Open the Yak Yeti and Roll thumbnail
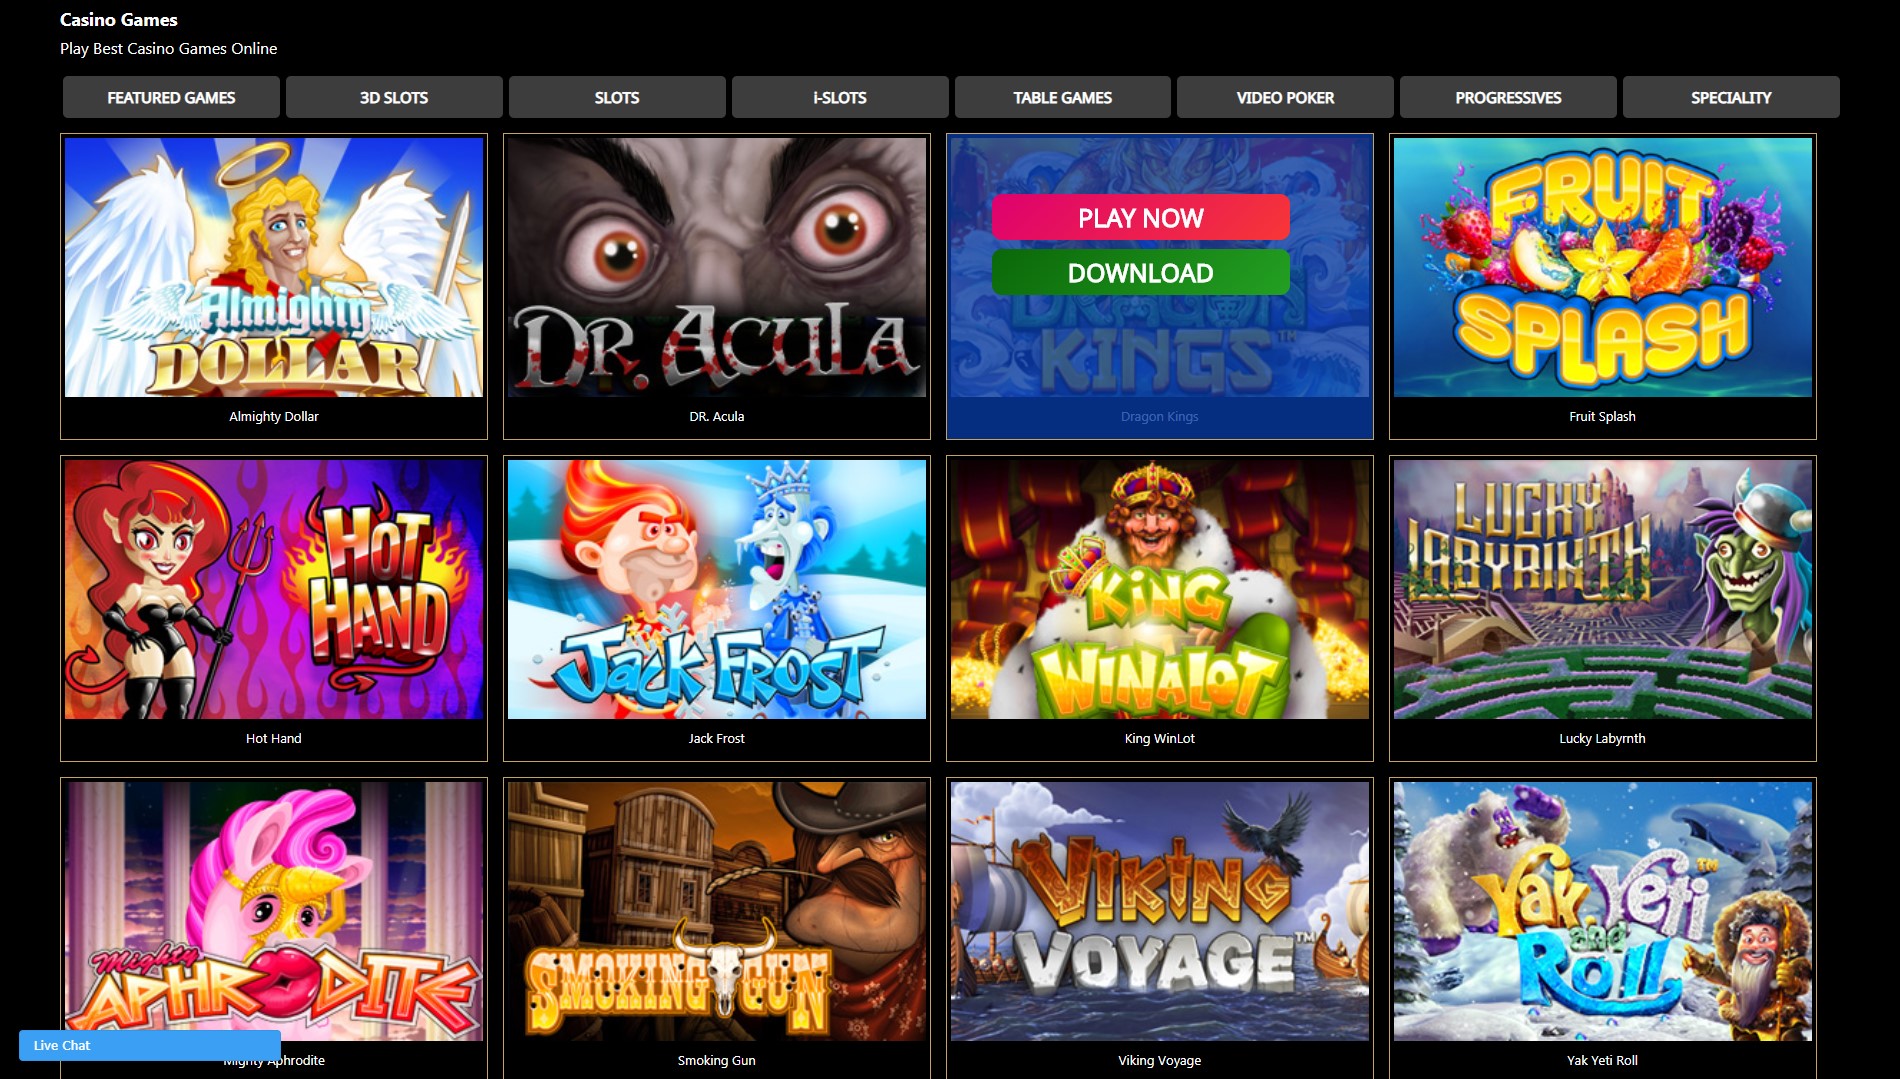This screenshot has width=1900, height=1079. [x=1603, y=911]
